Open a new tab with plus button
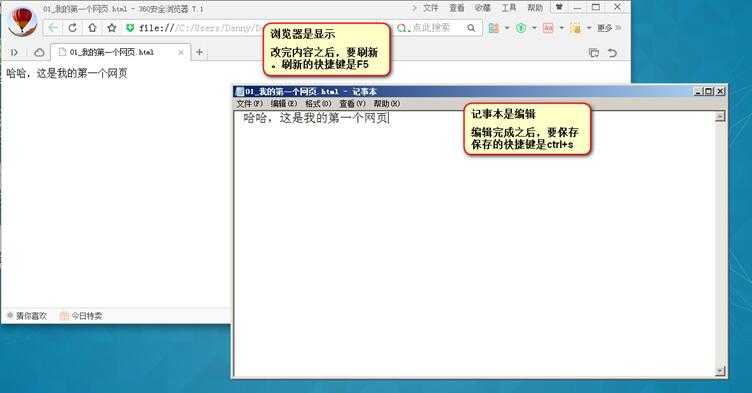The image size is (752, 393). coord(200,52)
